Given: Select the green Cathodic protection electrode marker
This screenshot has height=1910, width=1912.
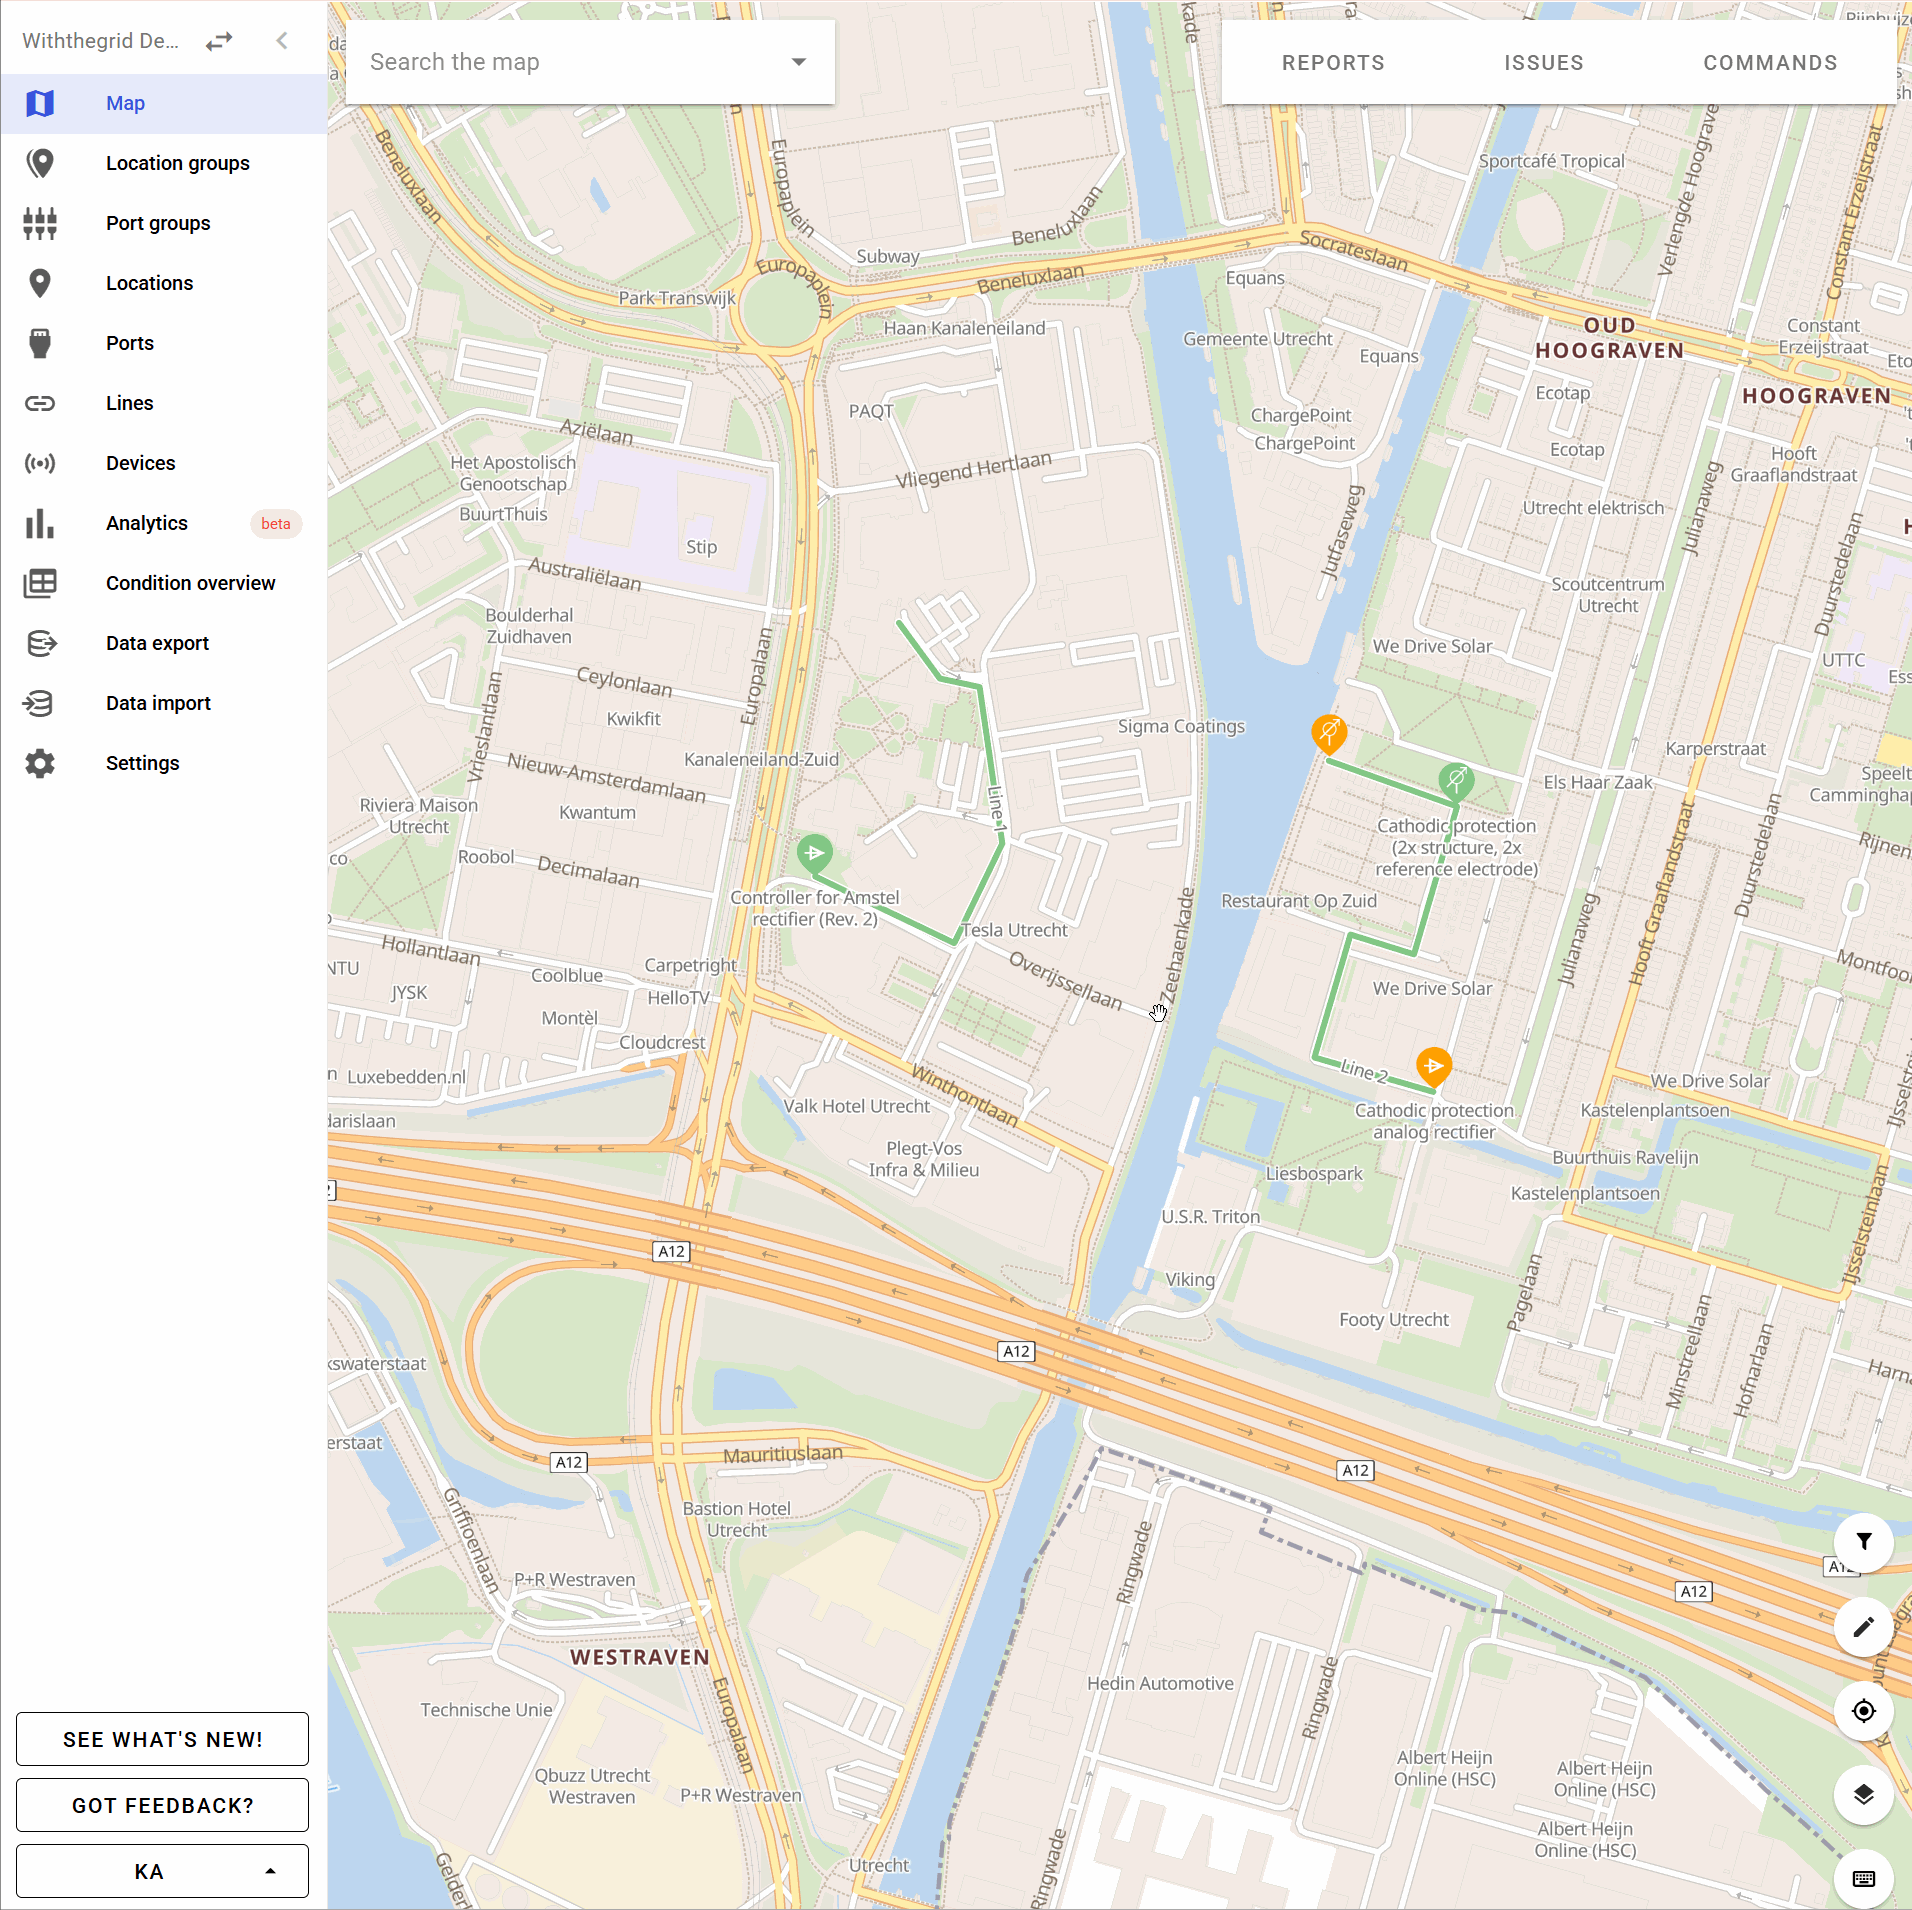Looking at the screenshot, I should coord(1456,778).
